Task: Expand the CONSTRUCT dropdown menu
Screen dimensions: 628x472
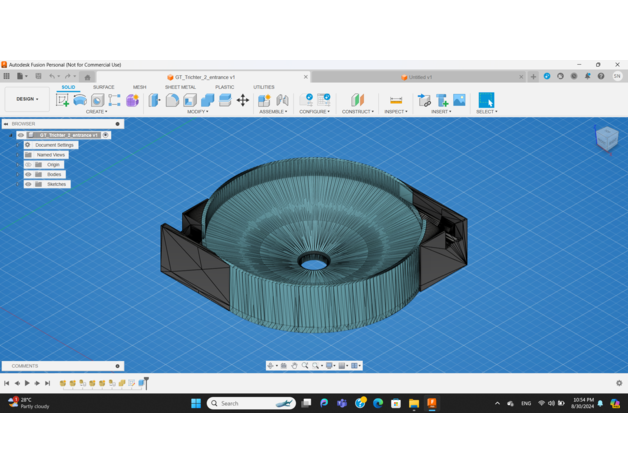Action: click(x=357, y=112)
